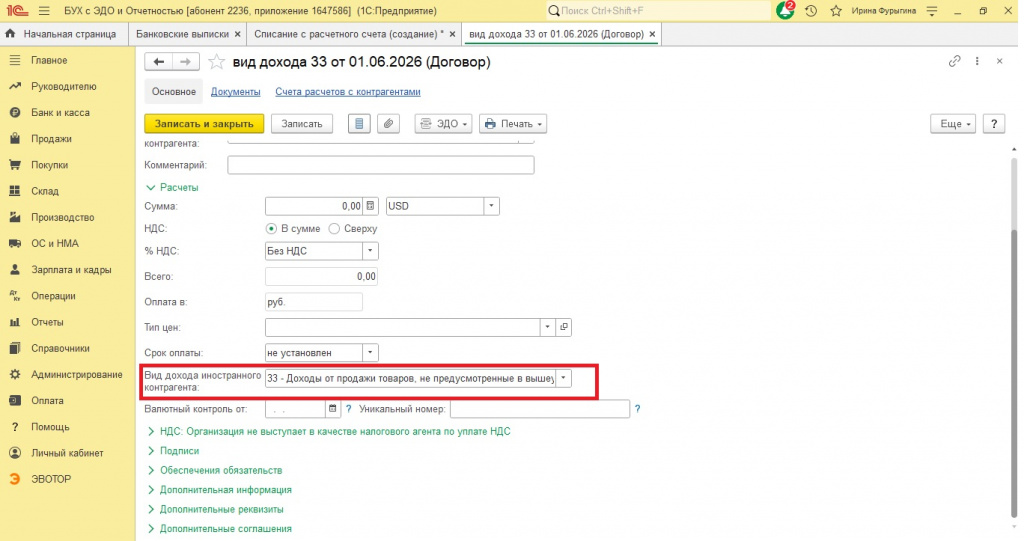The image size is (1024, 541).
Task: Add contract to favorites star
Action: (x=216, y=62)
